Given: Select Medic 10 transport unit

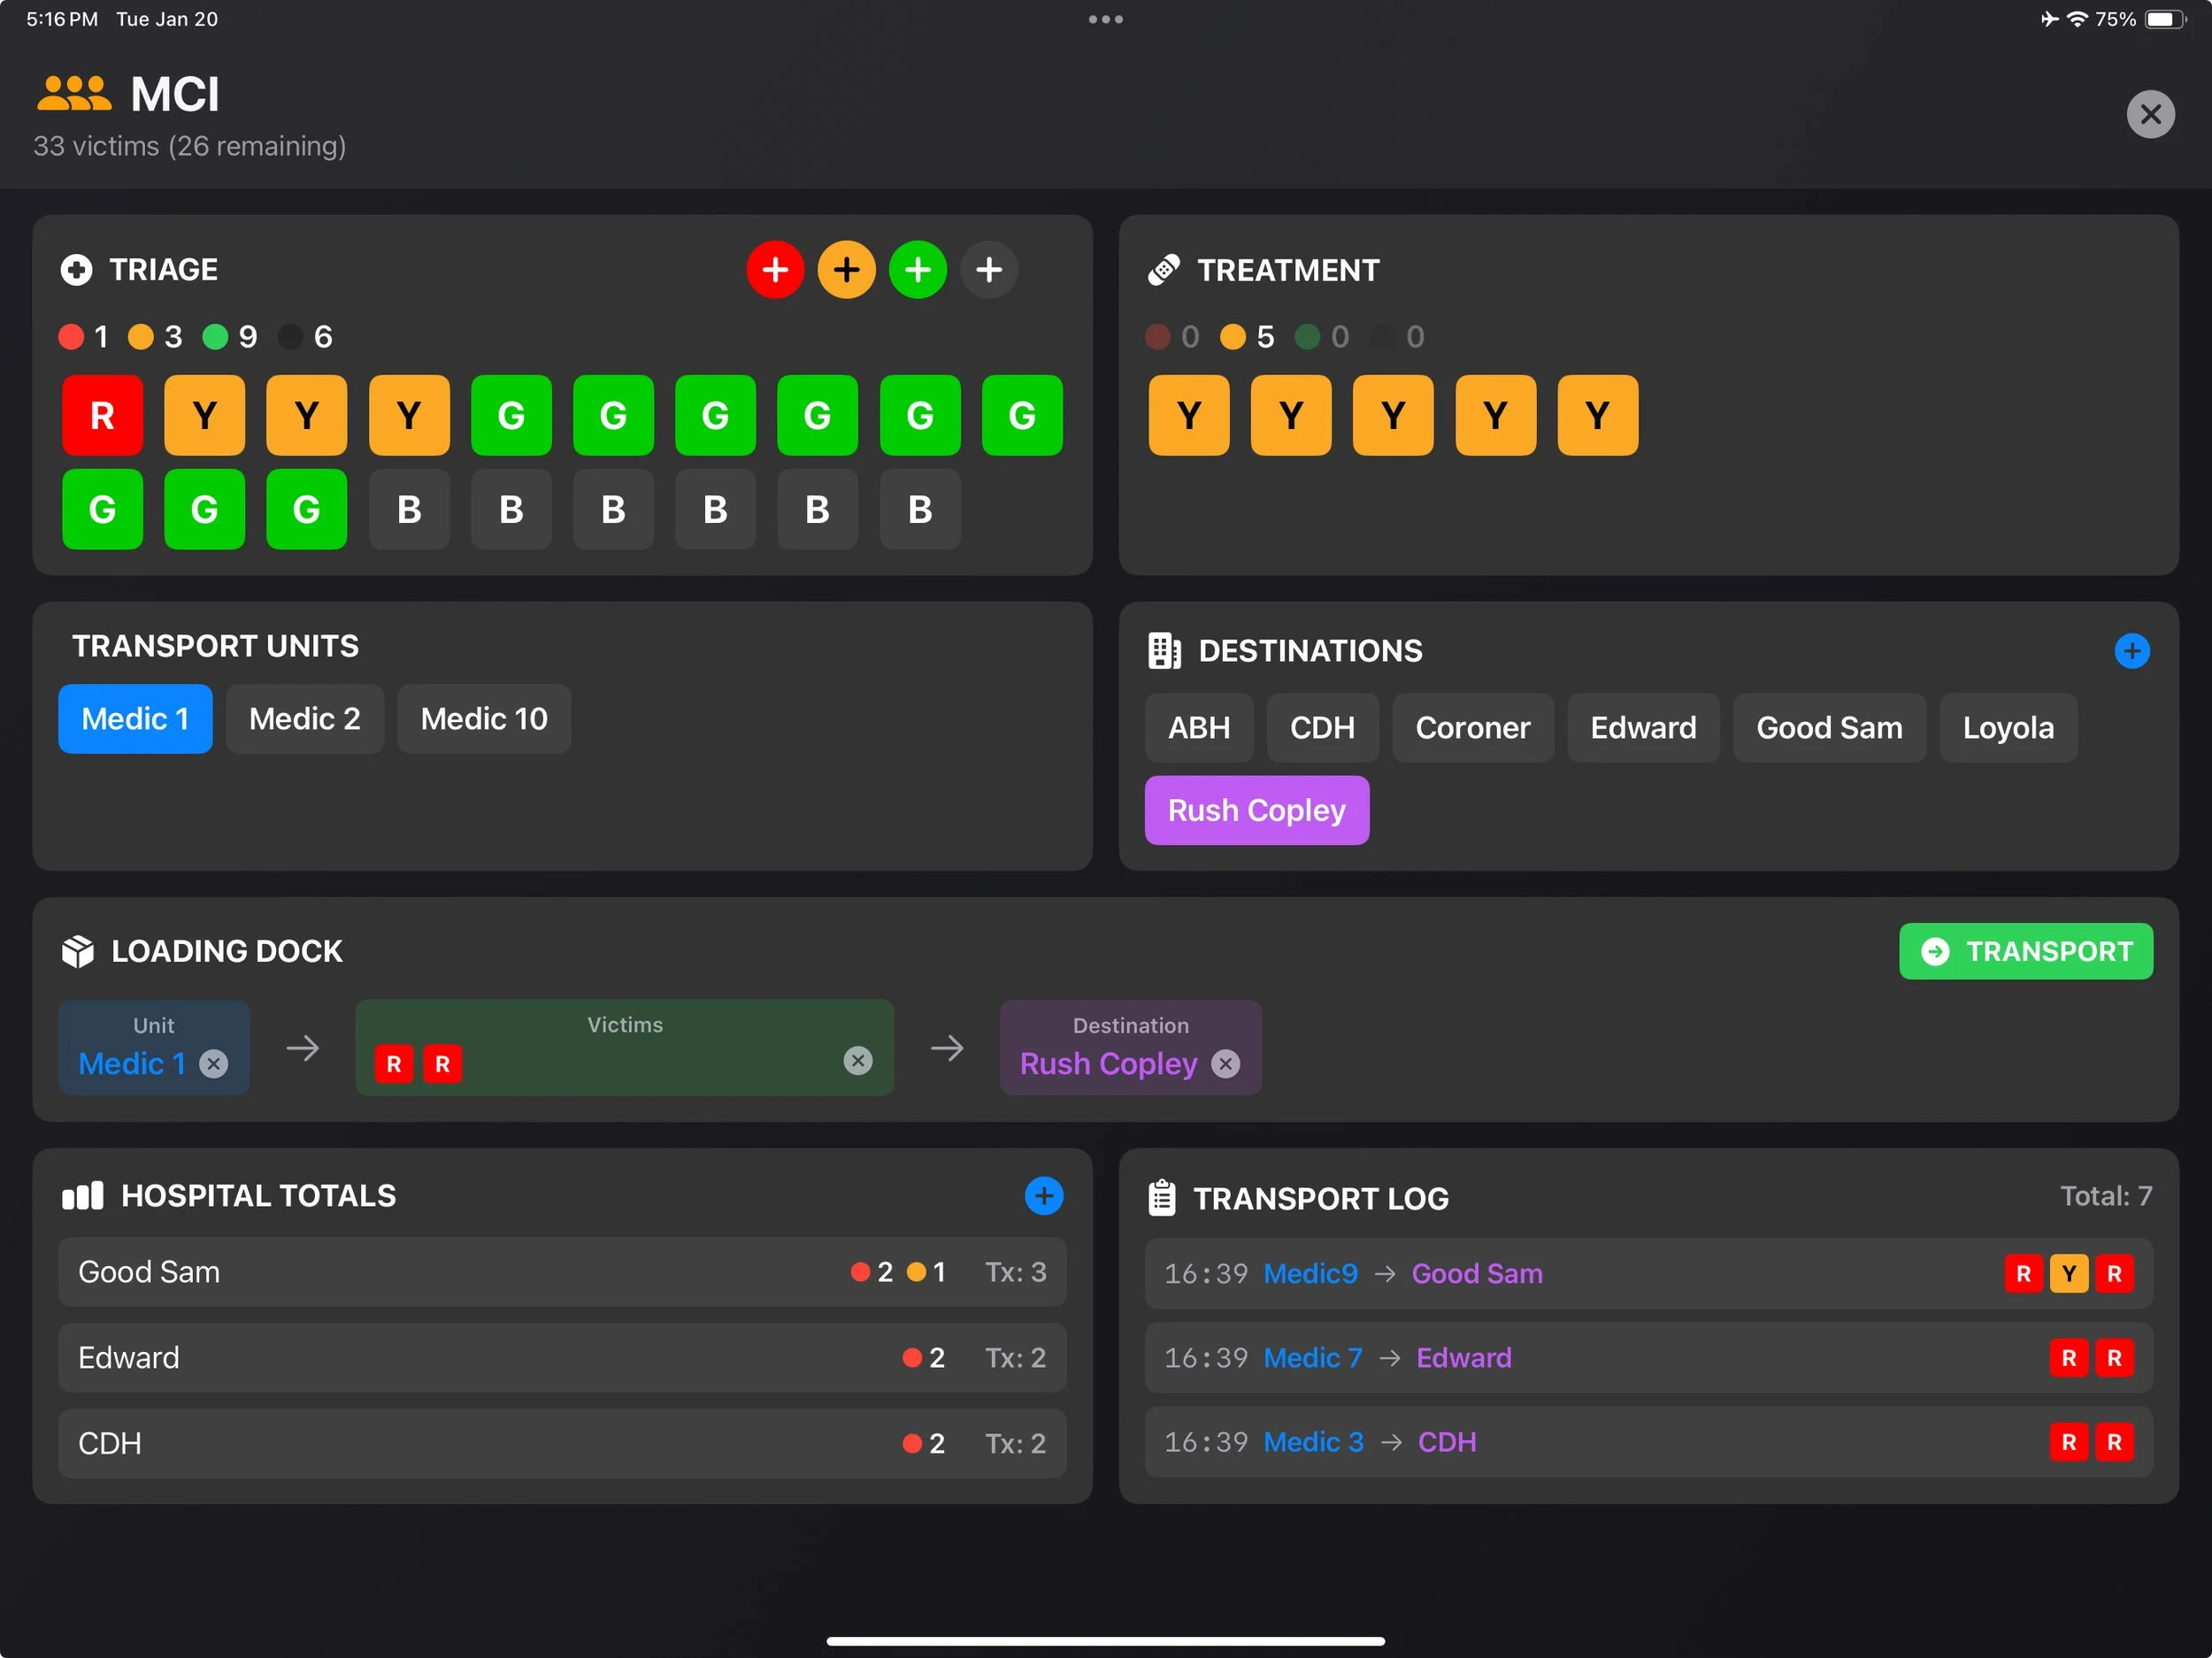Looking at the screenshot, I should point(484,718).
